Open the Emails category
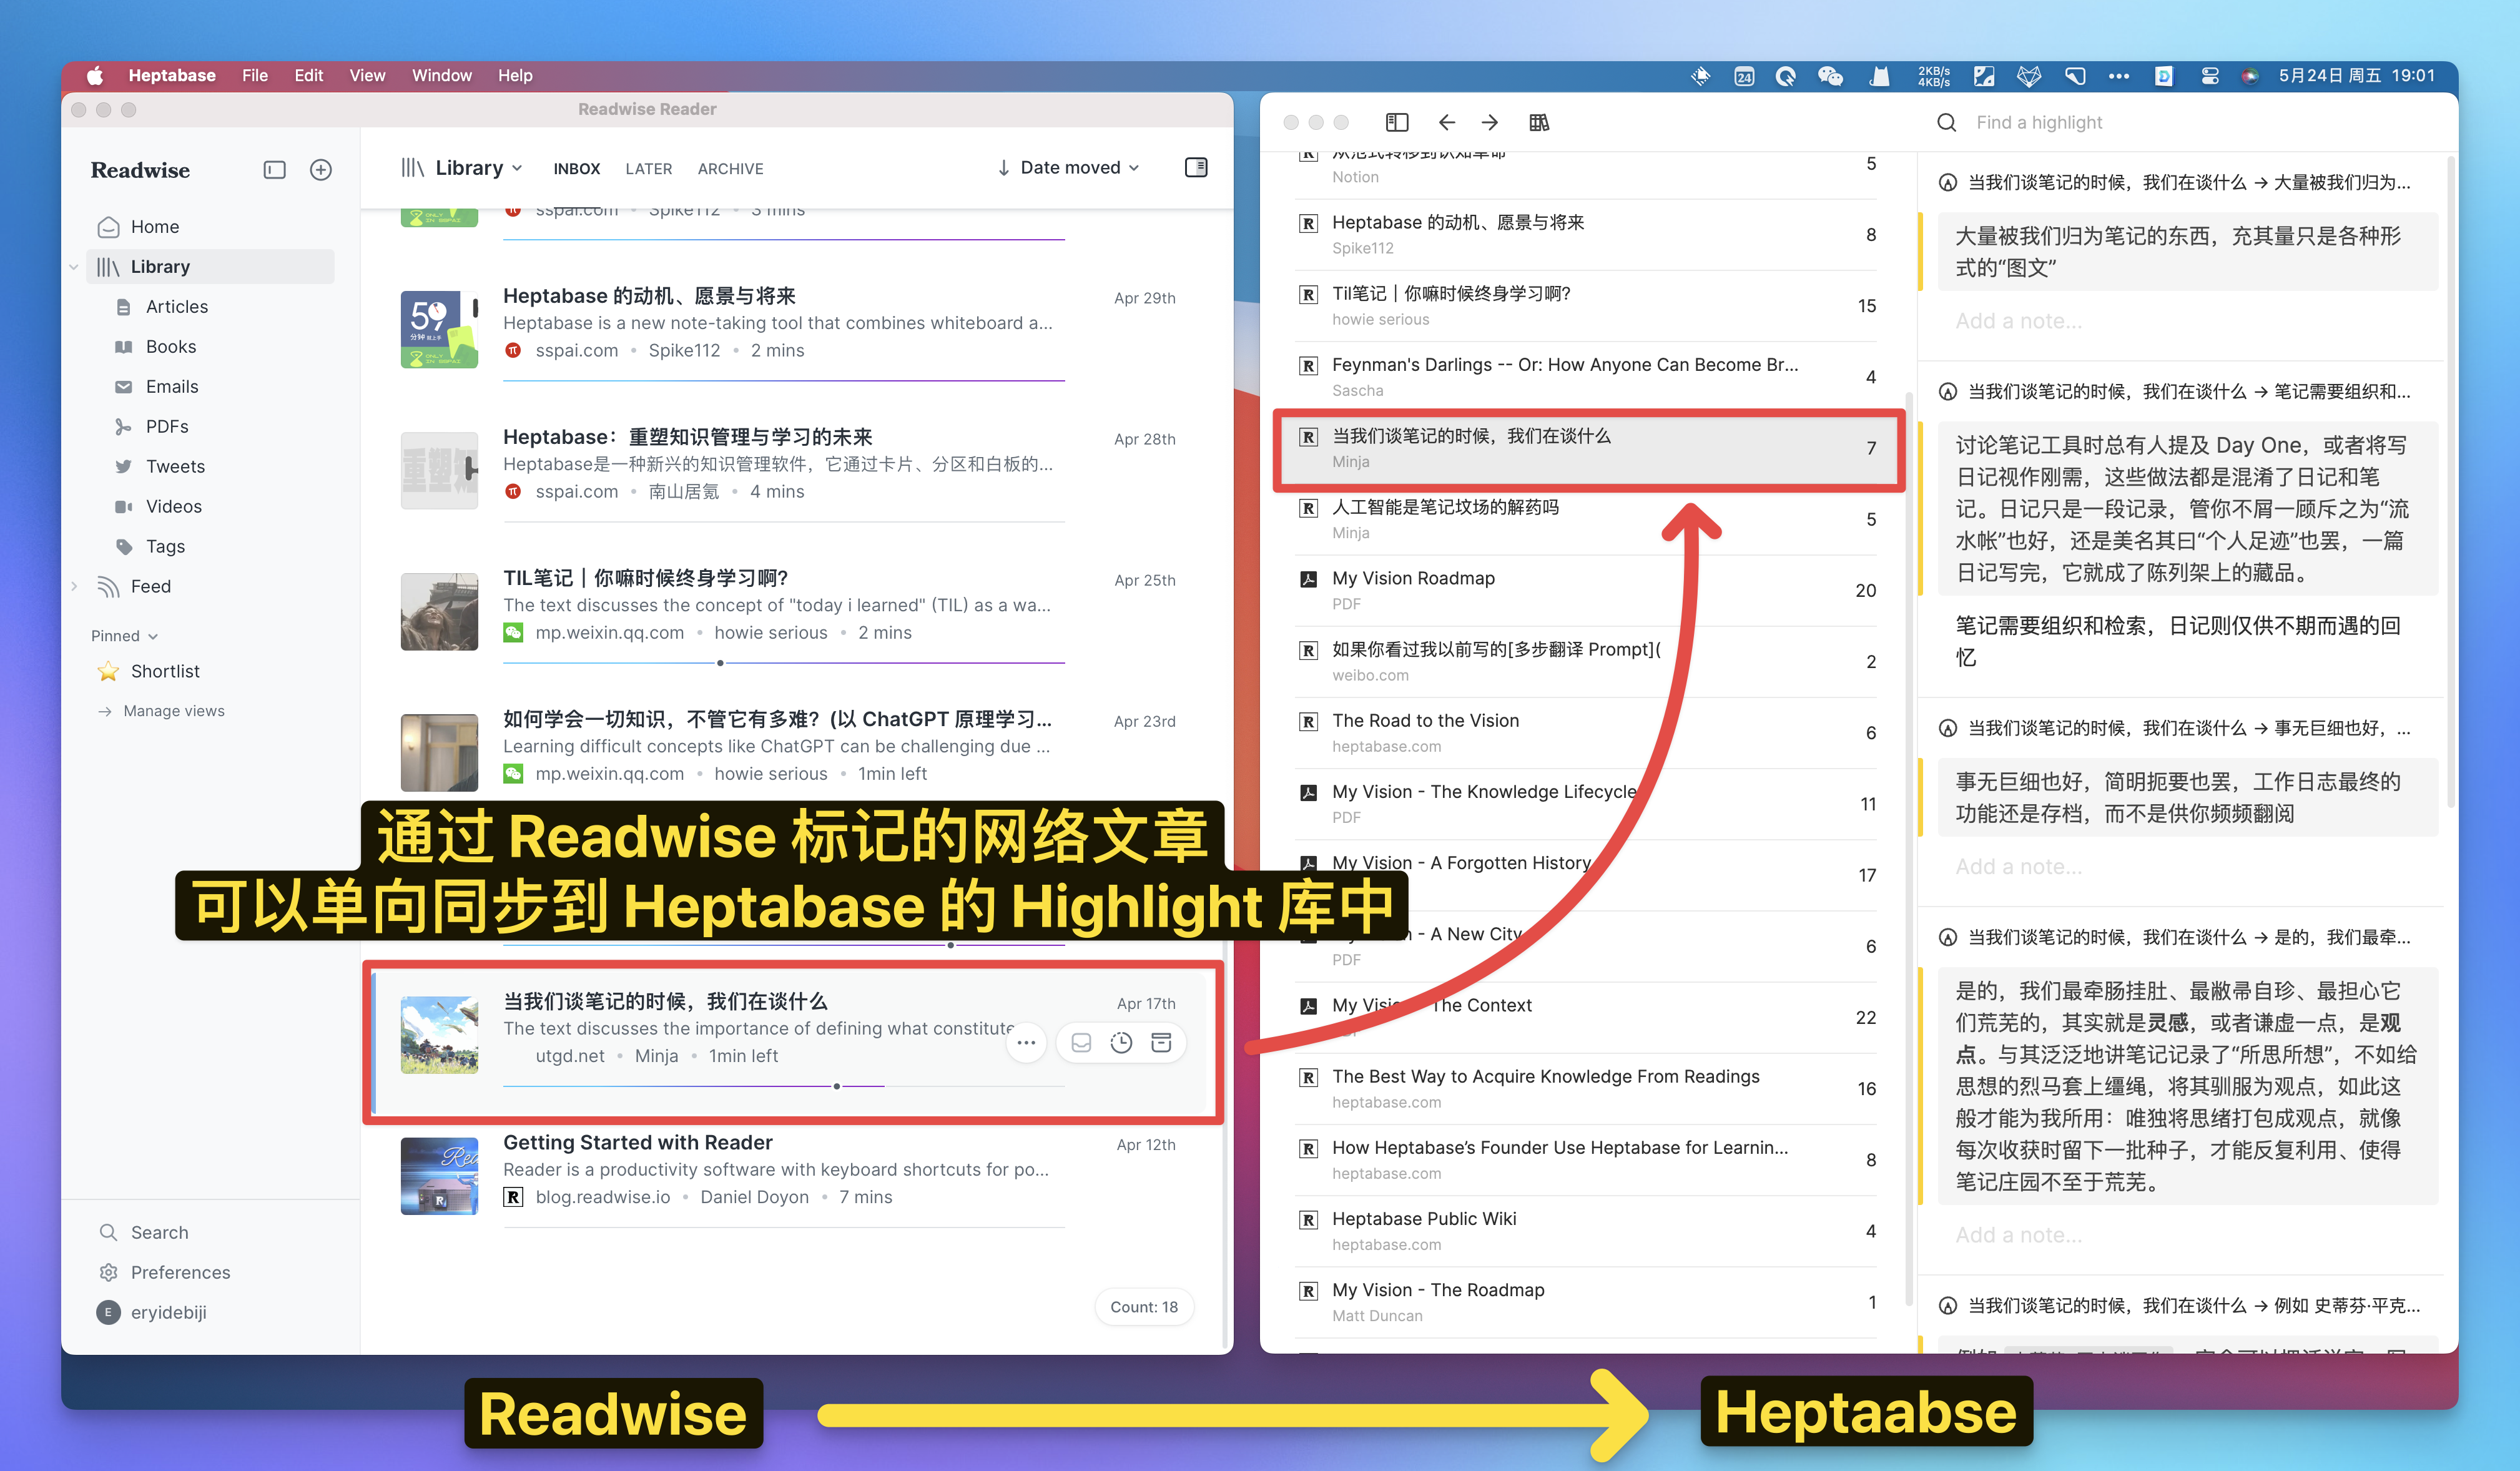Image resolution: width=2520 pixels, height=1471 pixels. point(172,387)
